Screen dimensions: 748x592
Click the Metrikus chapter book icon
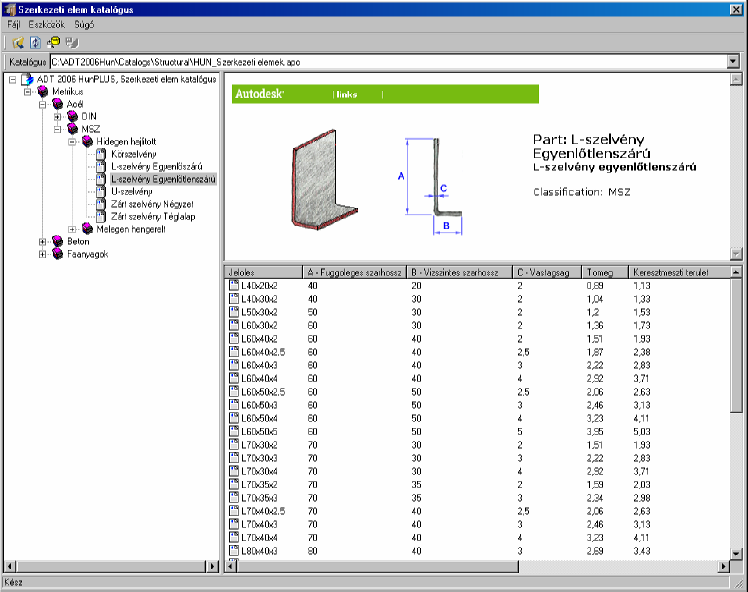43,91
